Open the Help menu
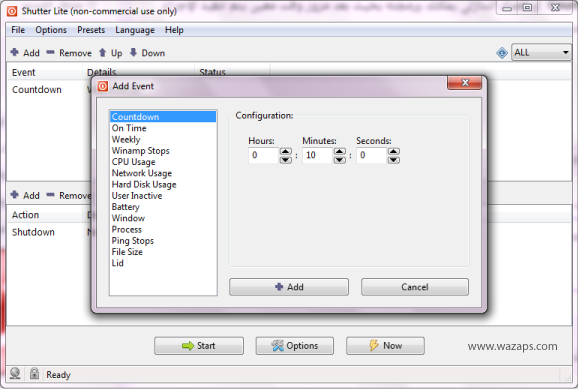The image size is (578, 389). 174,30
